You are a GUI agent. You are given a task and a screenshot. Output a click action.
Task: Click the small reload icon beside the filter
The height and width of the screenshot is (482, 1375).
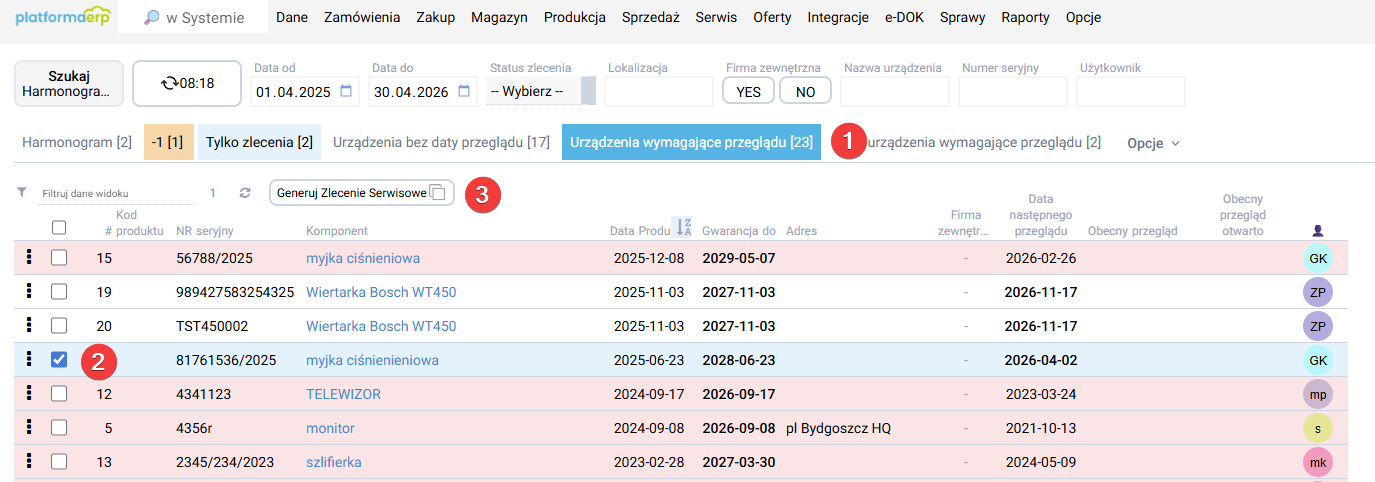pyautogui.click(x=245, y=192)
